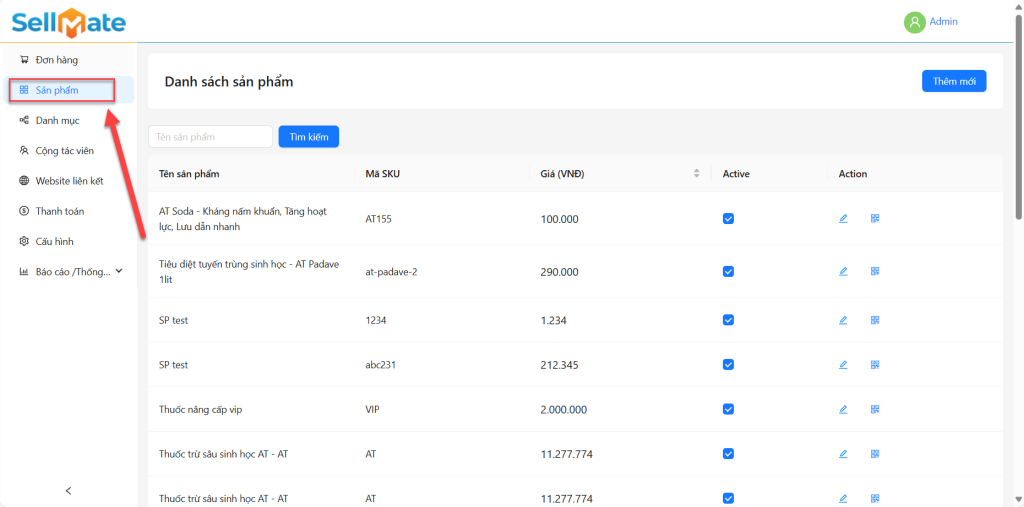Image resolution: width=1024 pixels, height=507 pixels.
Task: Click the edit pencil for Thuốc nâng cấp vip
Action: tap(843, 409)
